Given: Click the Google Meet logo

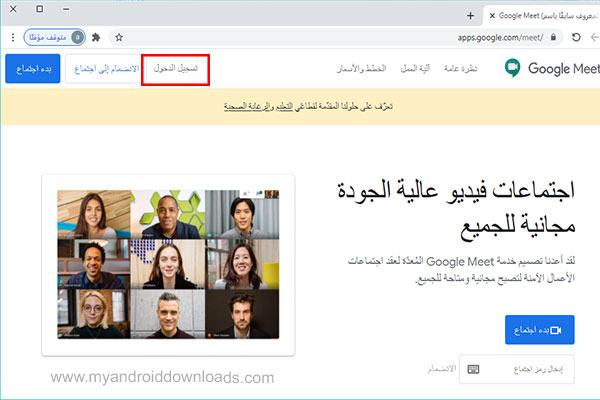Looking at the screenshot, I should [x=551, y=69].
